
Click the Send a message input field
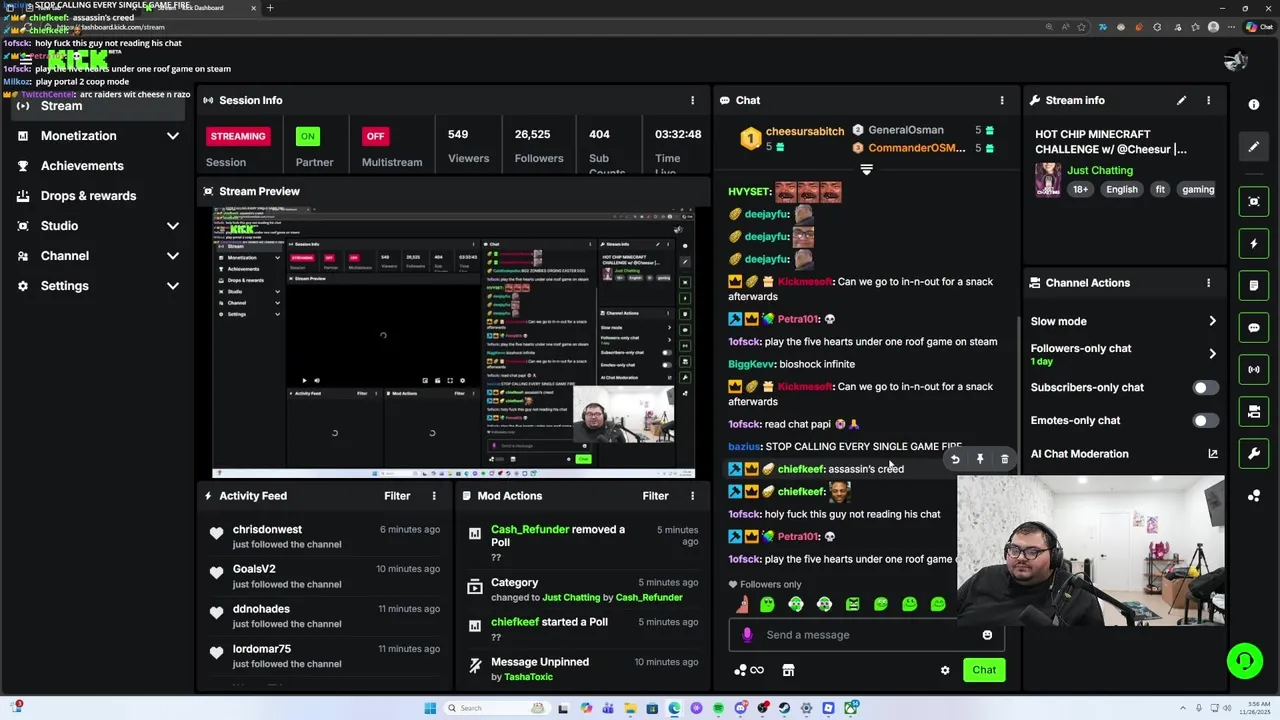(x=867, y=635)
